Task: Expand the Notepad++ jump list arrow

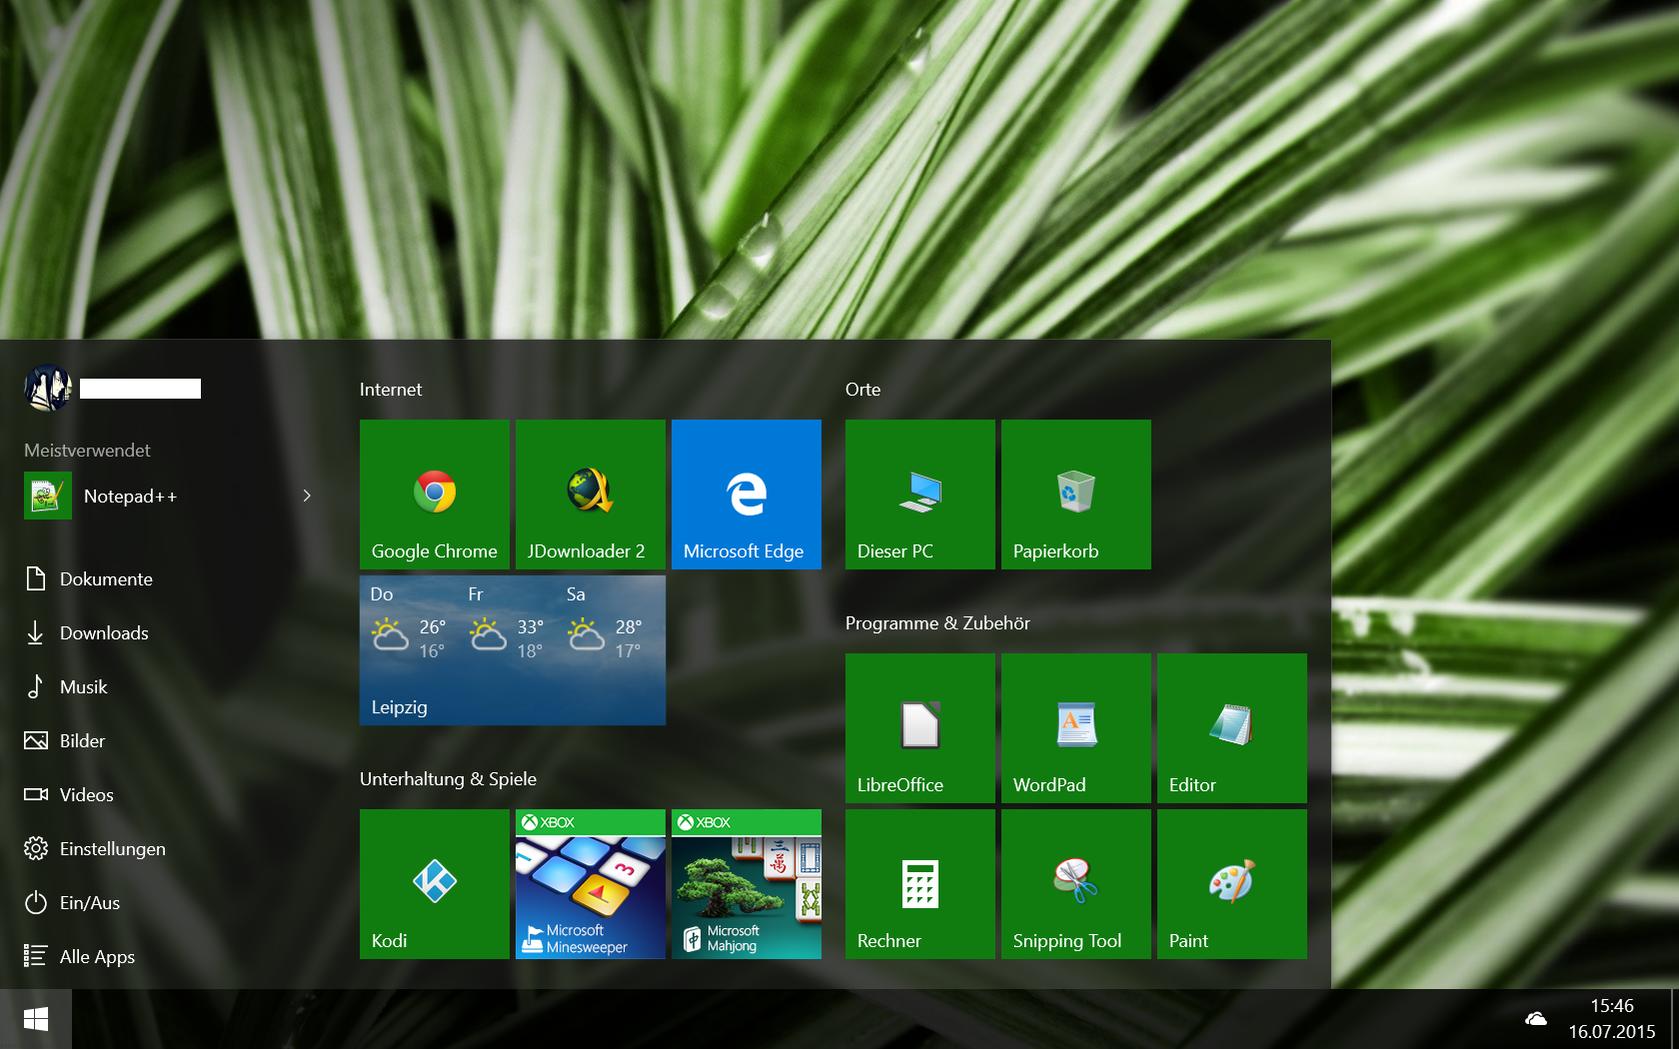Action: click(307, 496)
